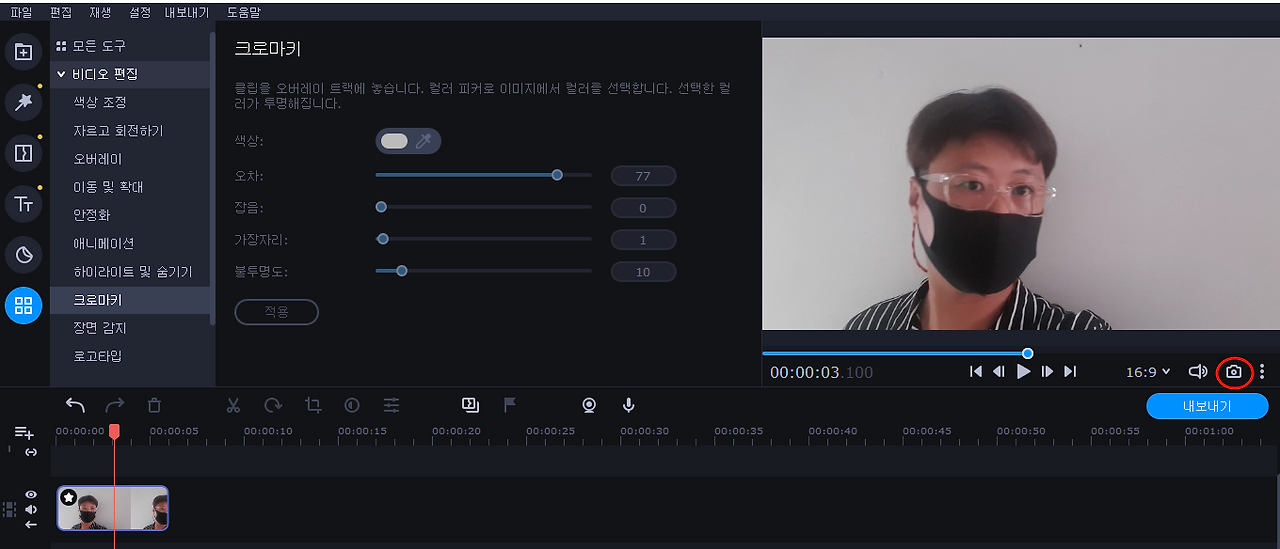Viewport: 1280px width, 549px height.
Task: Undo the last action
Action: (x=75, y=405)
